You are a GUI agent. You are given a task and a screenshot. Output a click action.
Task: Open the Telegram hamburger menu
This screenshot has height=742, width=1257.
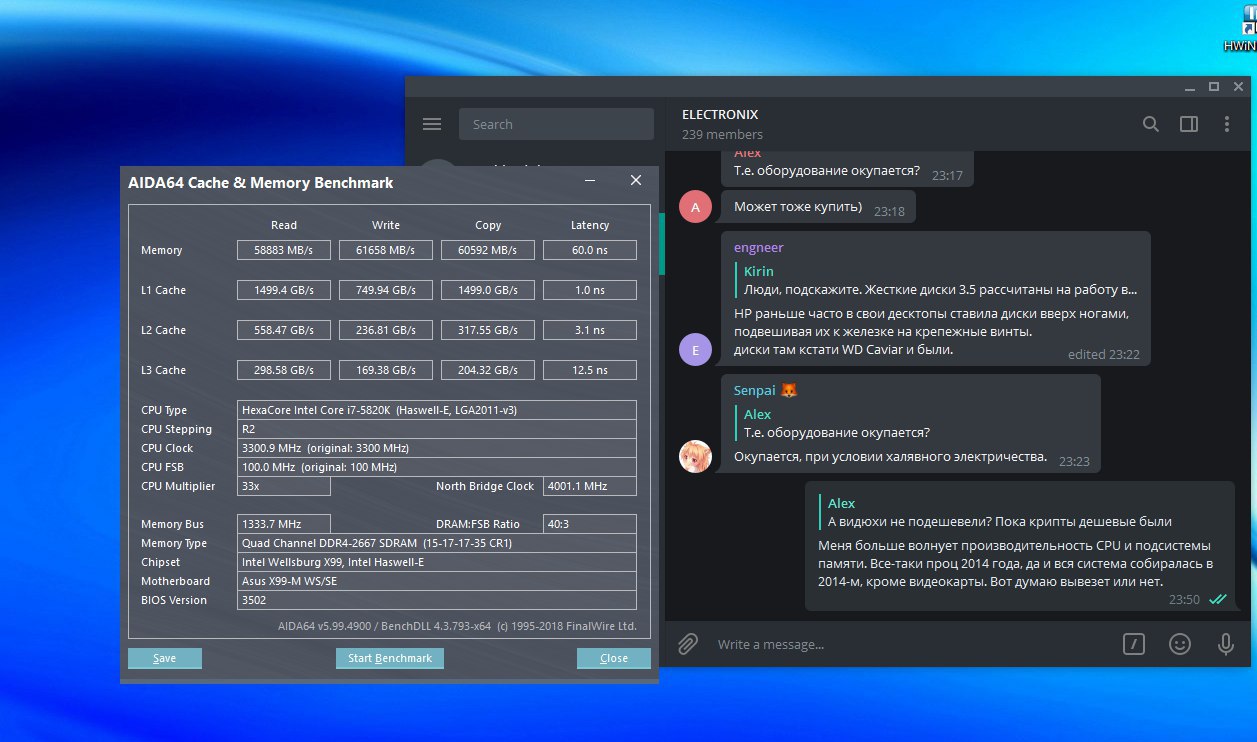[432, 124]
